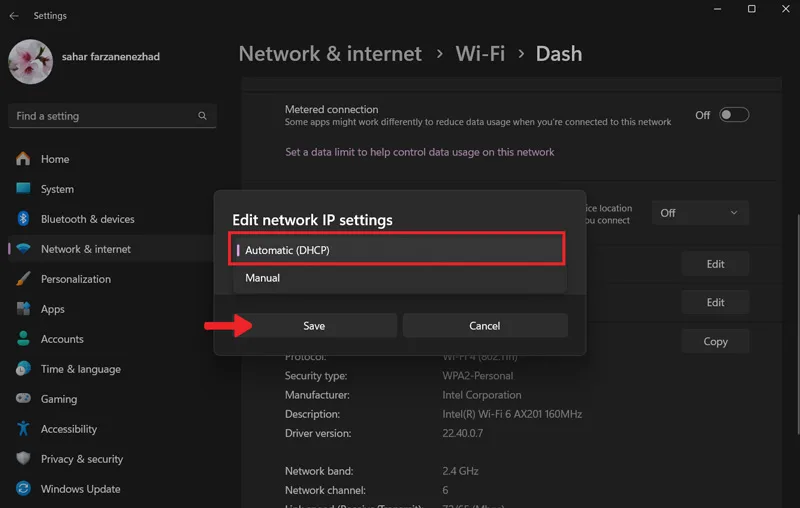
Task: Open the Home settings page
Action: click(x=55, y=159)
